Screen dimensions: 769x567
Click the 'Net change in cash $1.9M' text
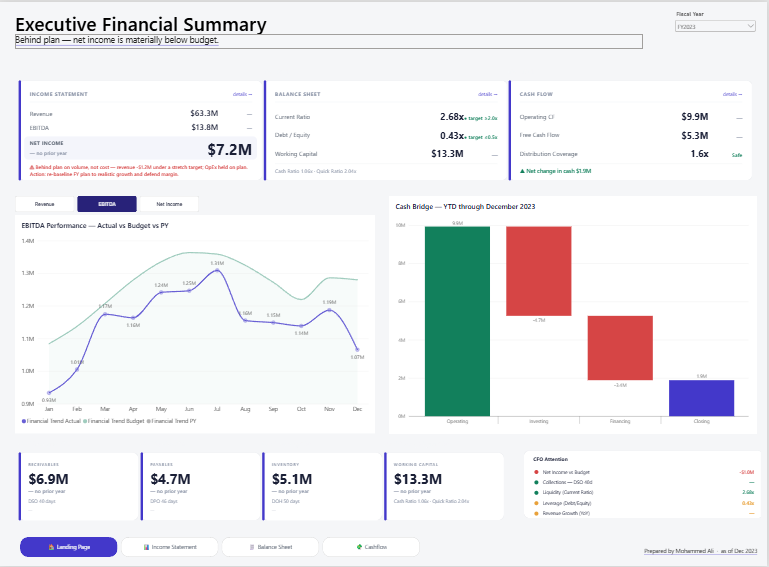[559, 171]
